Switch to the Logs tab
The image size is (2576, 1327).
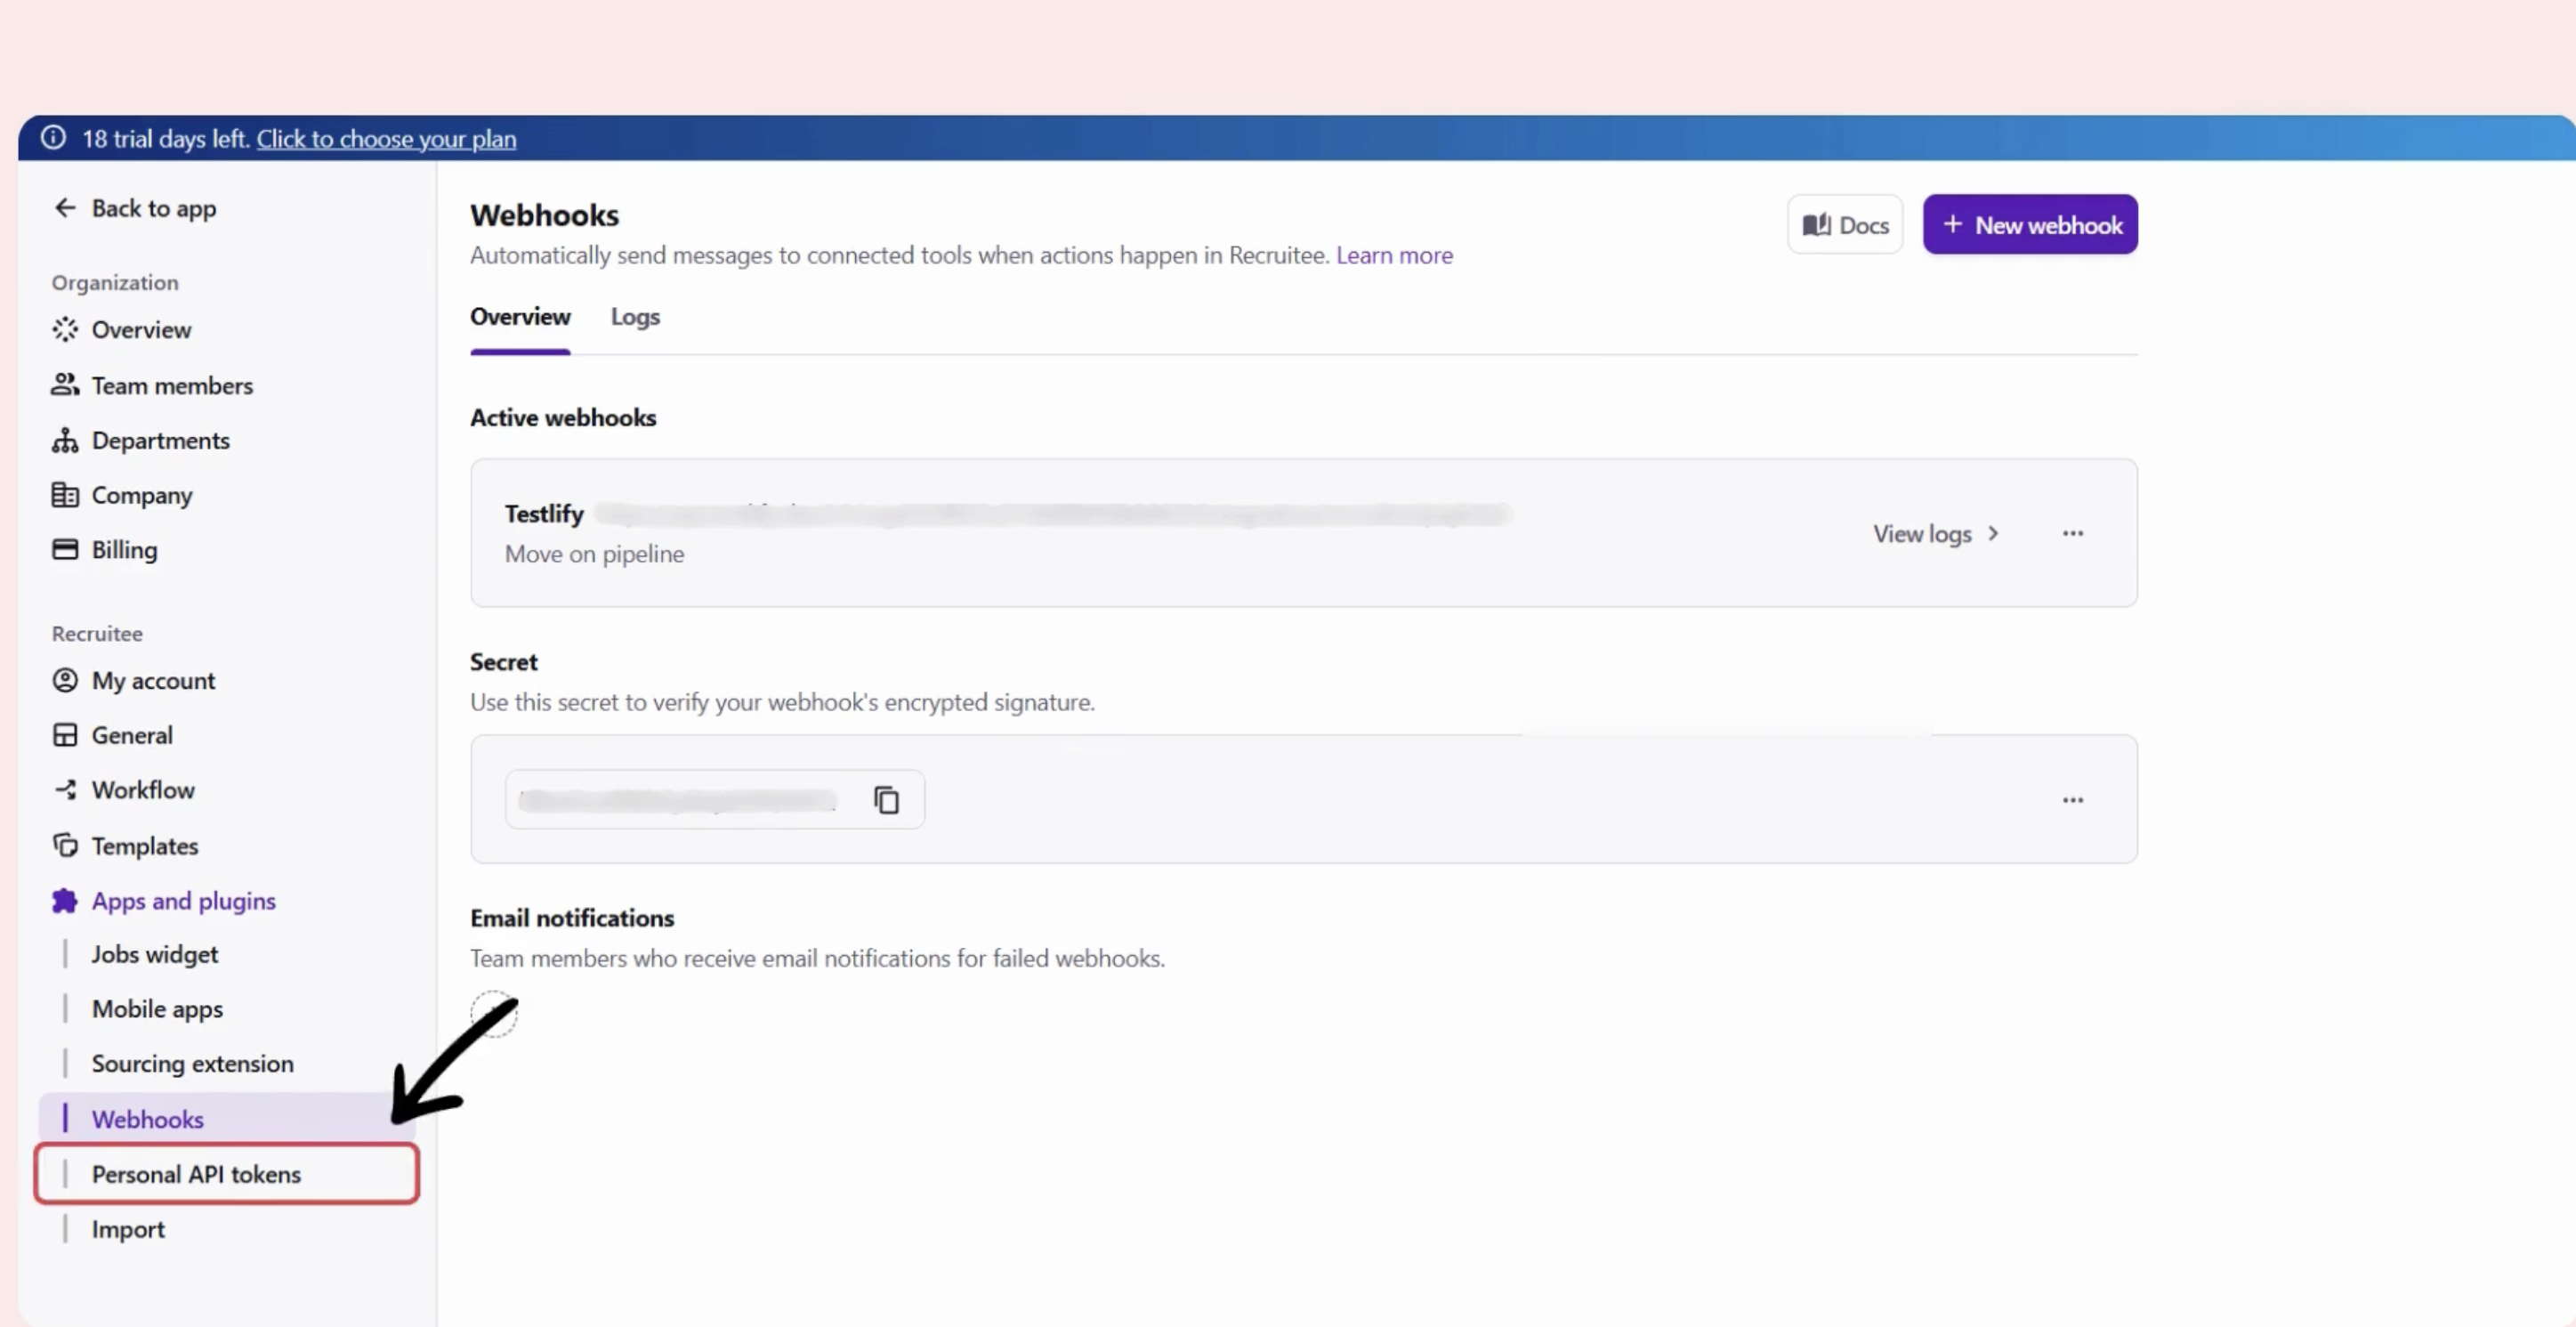pos(635,317)
